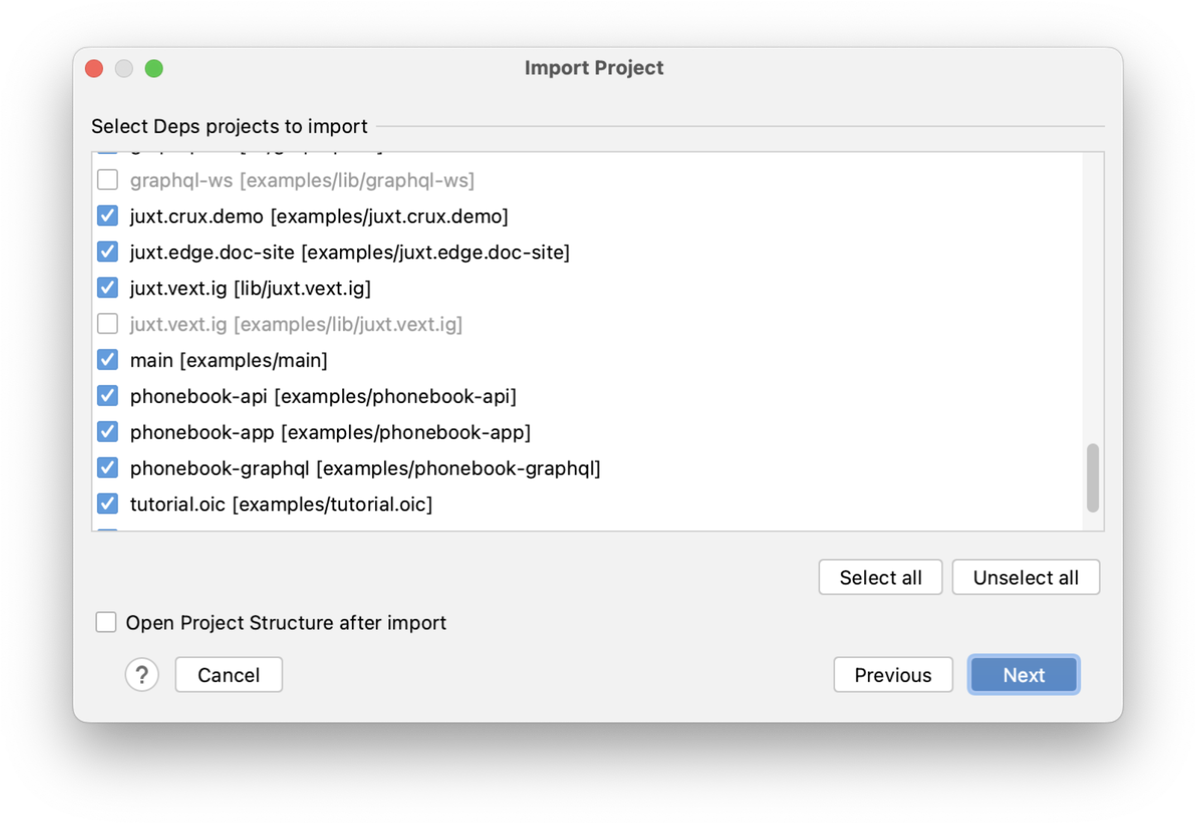Open the help question mark icon
1196x823 pixels.
pos(142,675)
